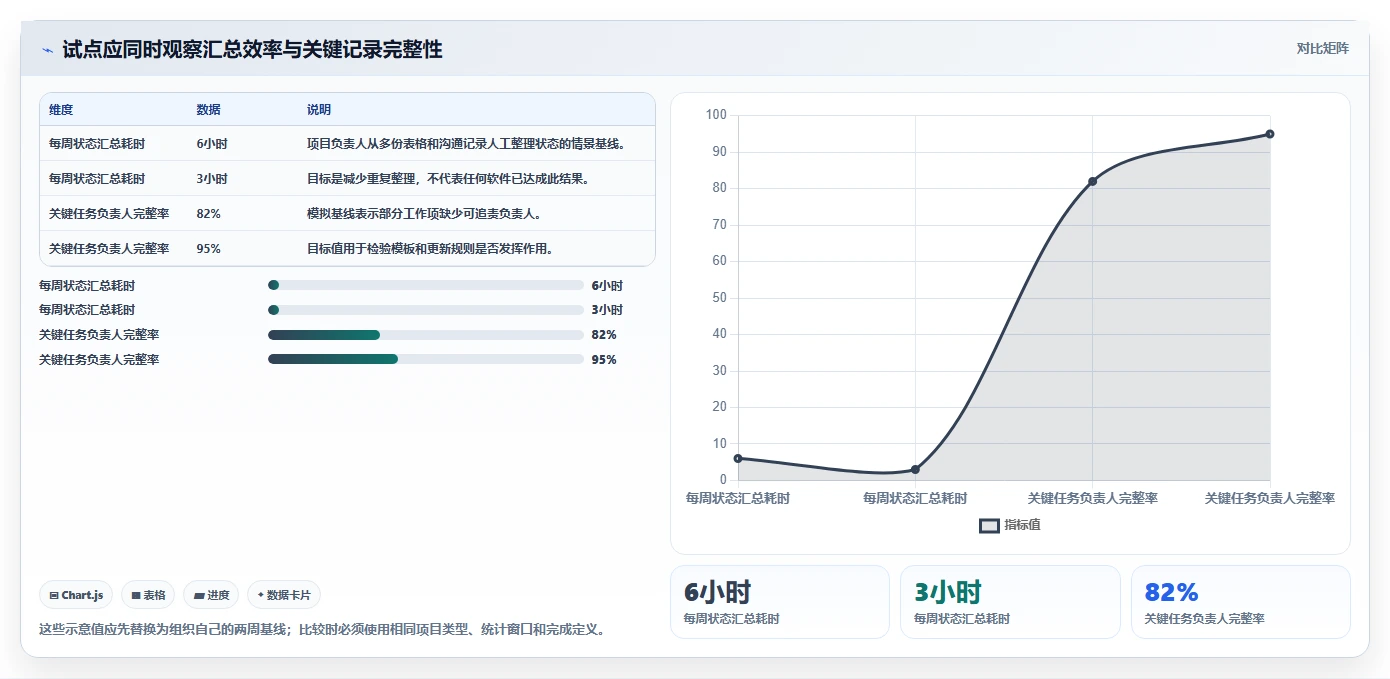Select the 表格 chip

[x=148, y=595]
